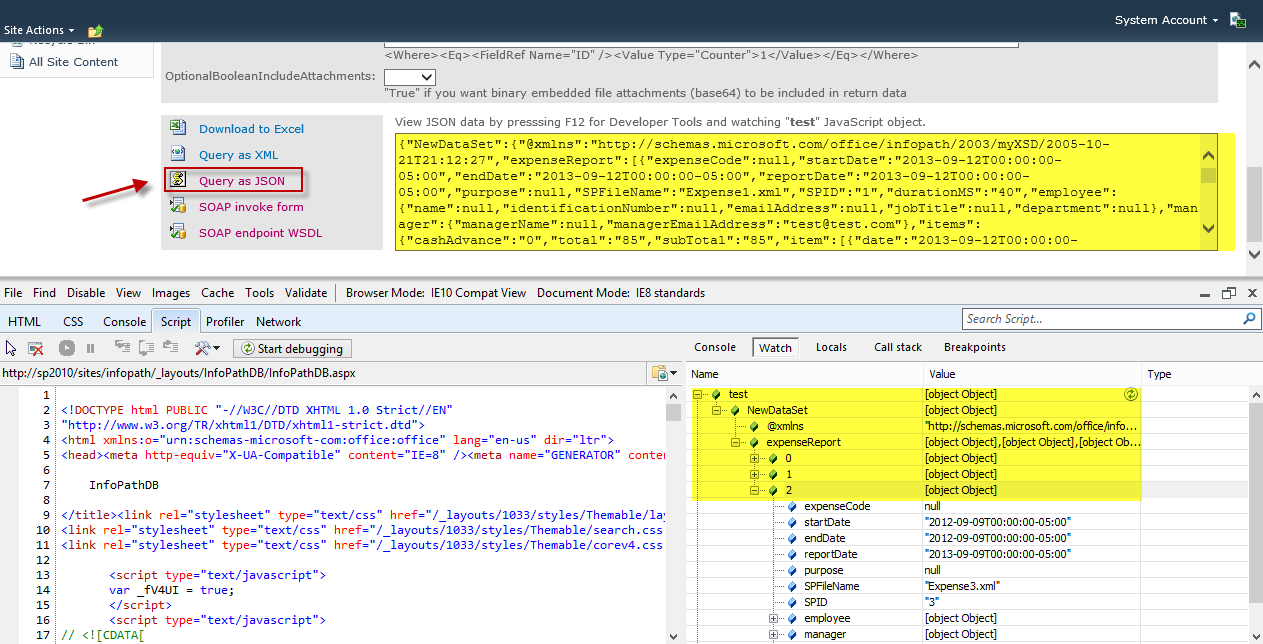Click the step out debugger icon
Image resolution: width=1263 pixels, height=644 pixels.
pyautogui.click(x=170, y=348)
